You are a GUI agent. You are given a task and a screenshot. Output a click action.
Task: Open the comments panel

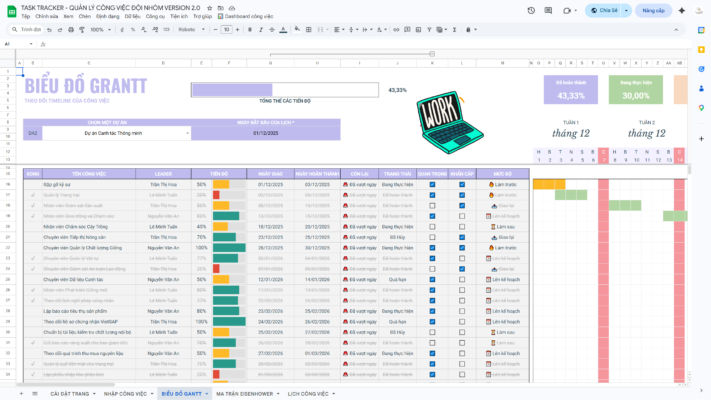(x=548, y=10)
